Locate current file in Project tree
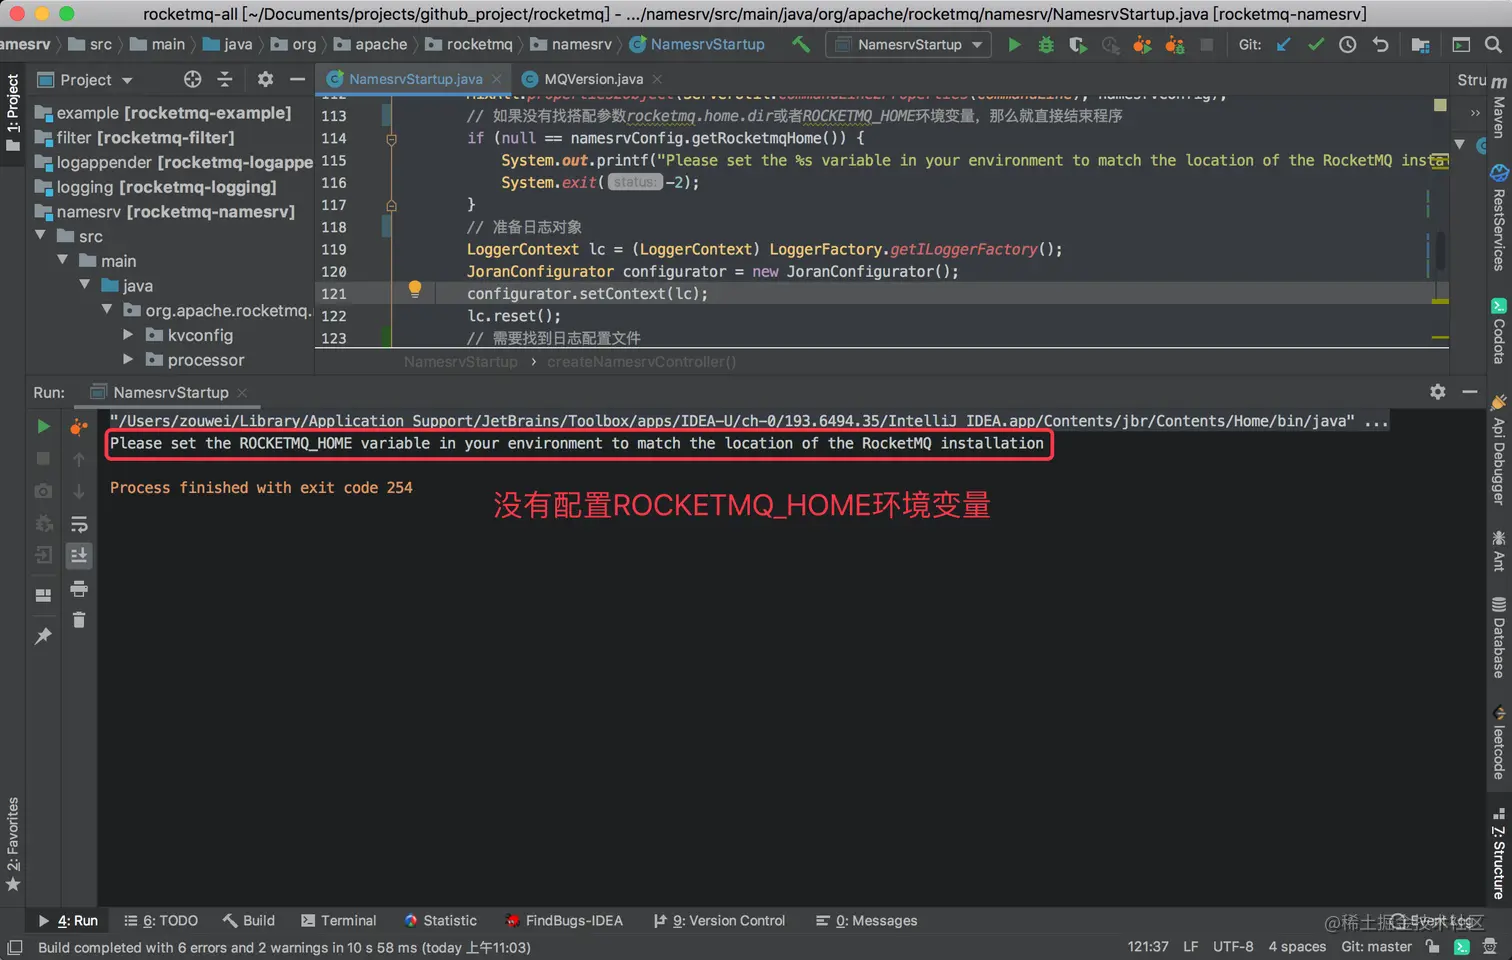1512x960 pixels. 193,79
